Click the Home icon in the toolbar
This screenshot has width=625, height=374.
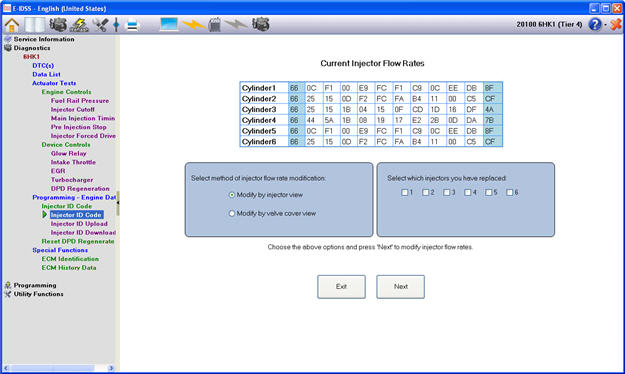12,25
